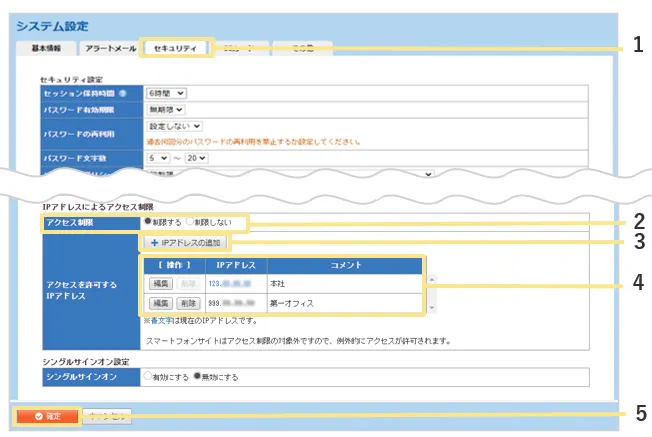Click 編集 for the 本社 IP address

click(x=161, y=283)
